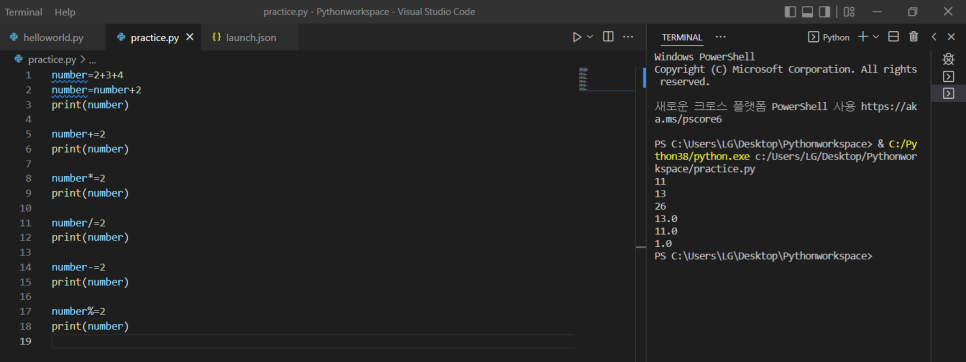Kill the terminal with the trash icon
966x362 pixels.
(x=914, y=37)
